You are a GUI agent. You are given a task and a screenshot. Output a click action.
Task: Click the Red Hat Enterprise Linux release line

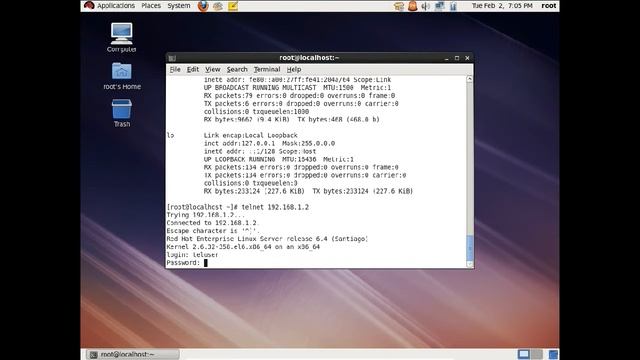click(267, 239)
